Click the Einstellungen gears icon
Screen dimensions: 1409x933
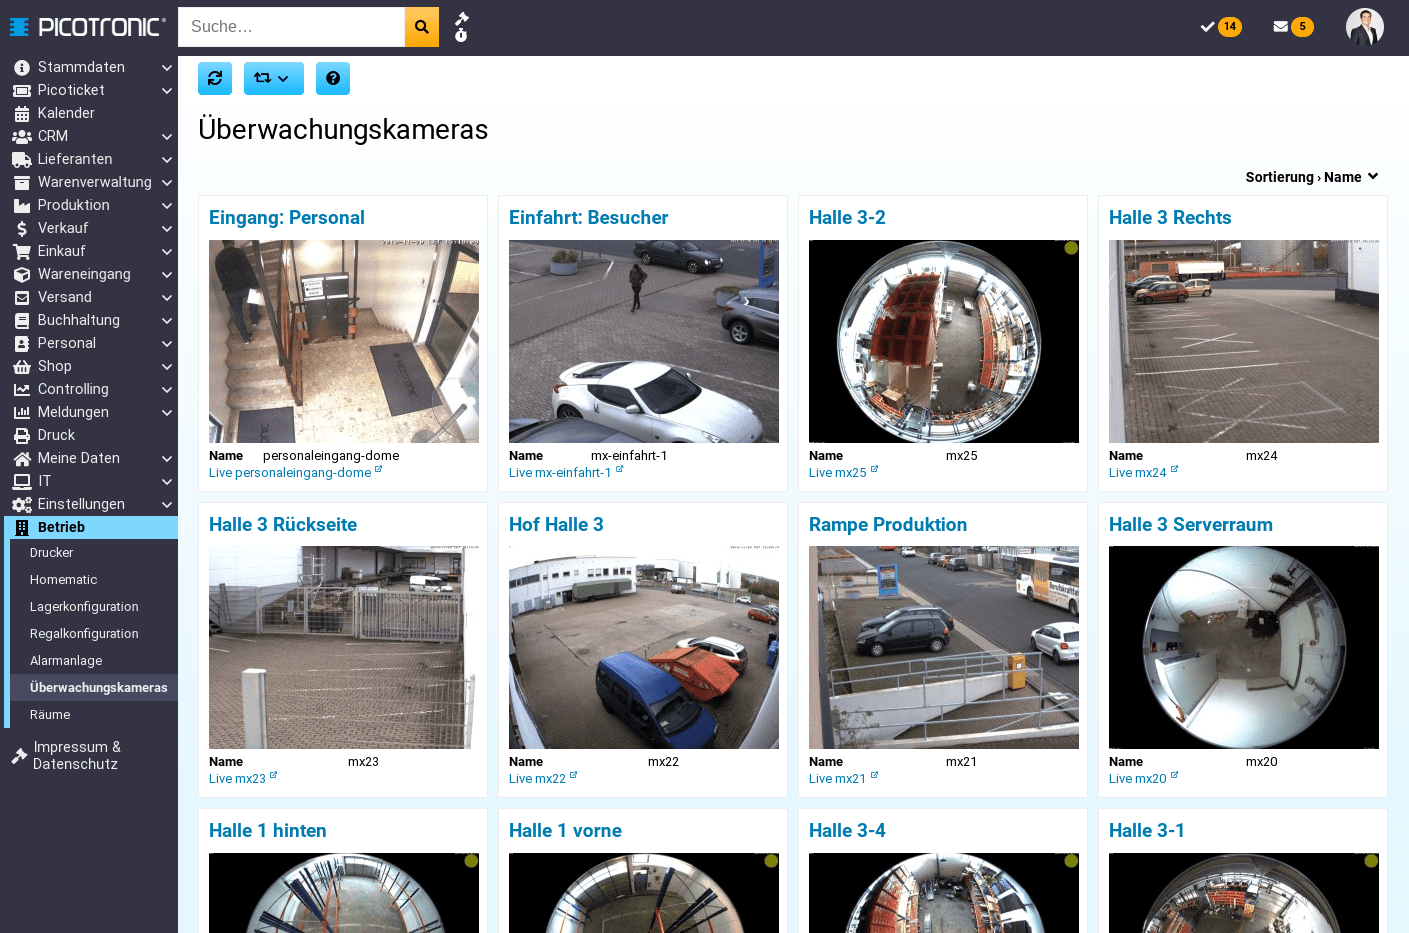22,504
